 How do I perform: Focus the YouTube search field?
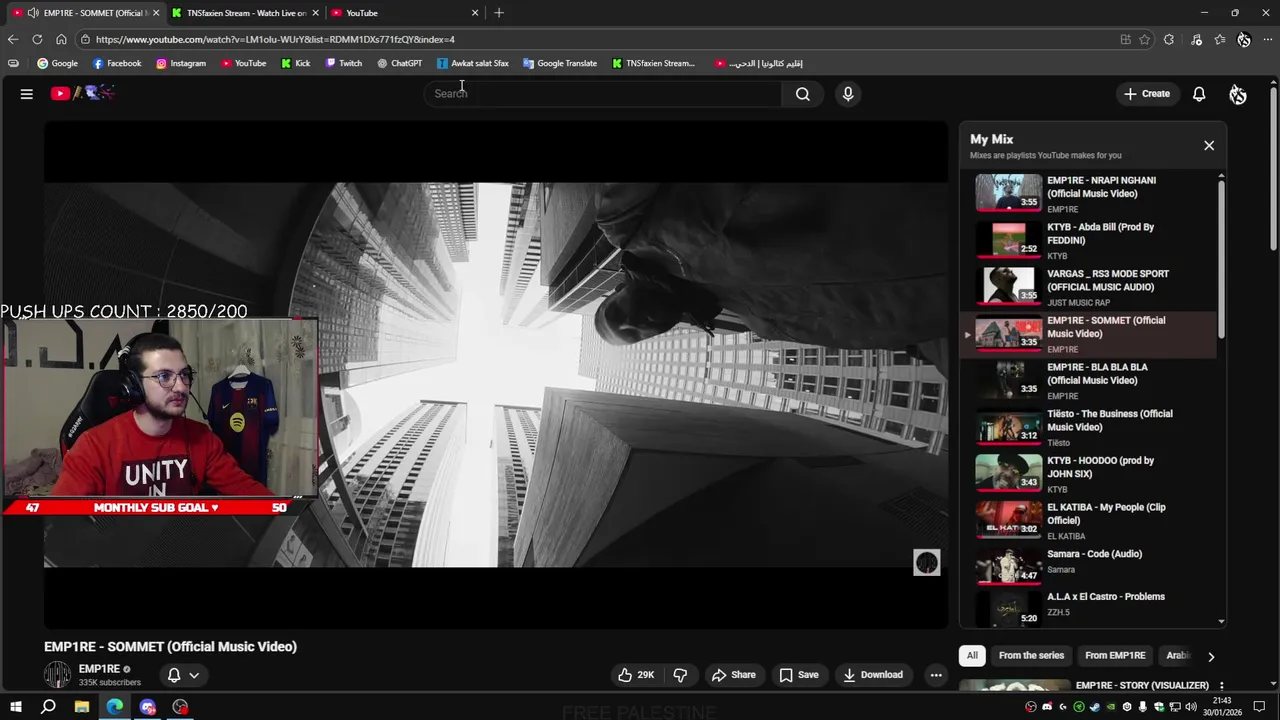point(604,94)
